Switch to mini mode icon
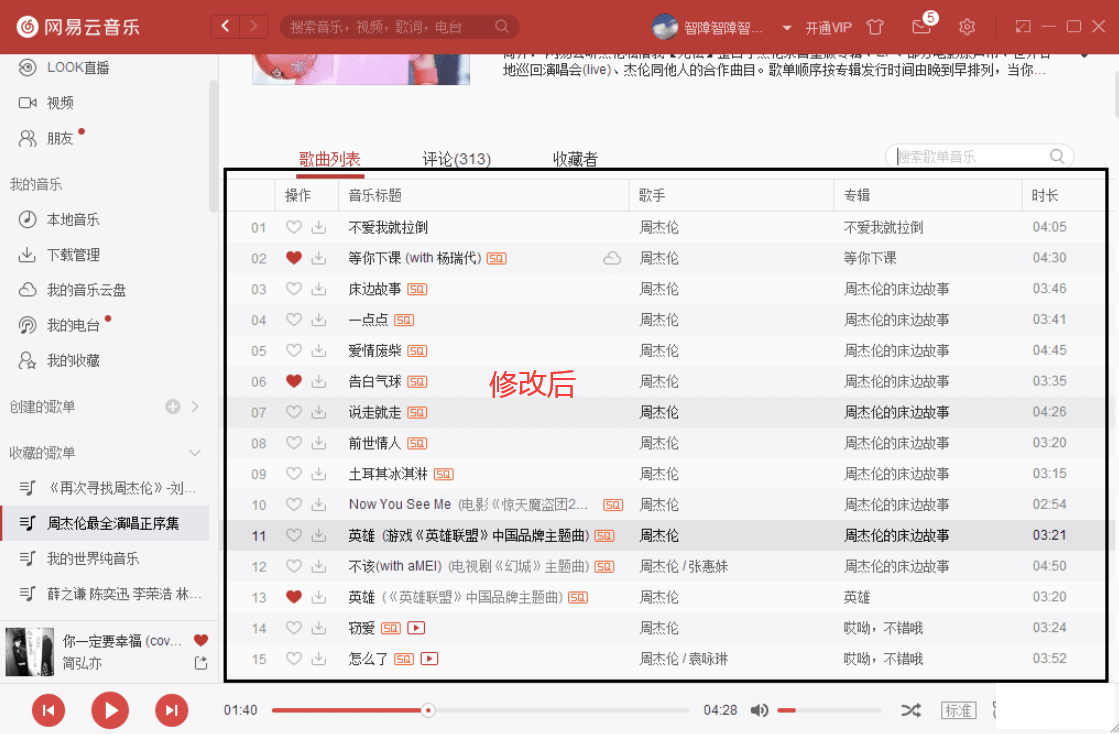This screenshot has width=1119, height=734. tap(1023, 26)
